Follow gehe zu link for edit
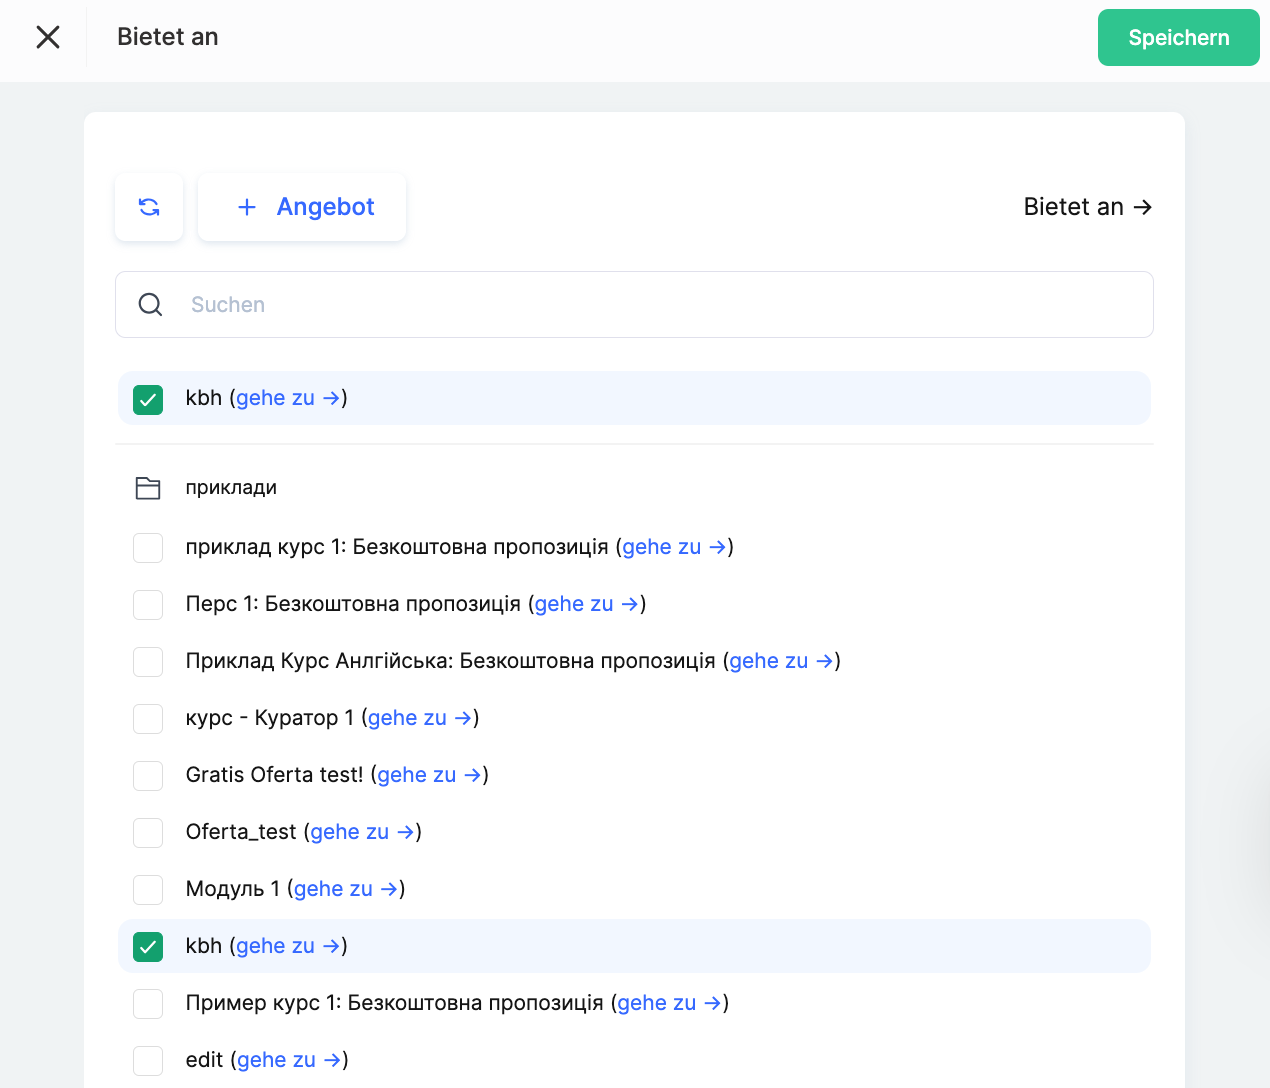The image size is (1270, 1088). point(289,1060)
